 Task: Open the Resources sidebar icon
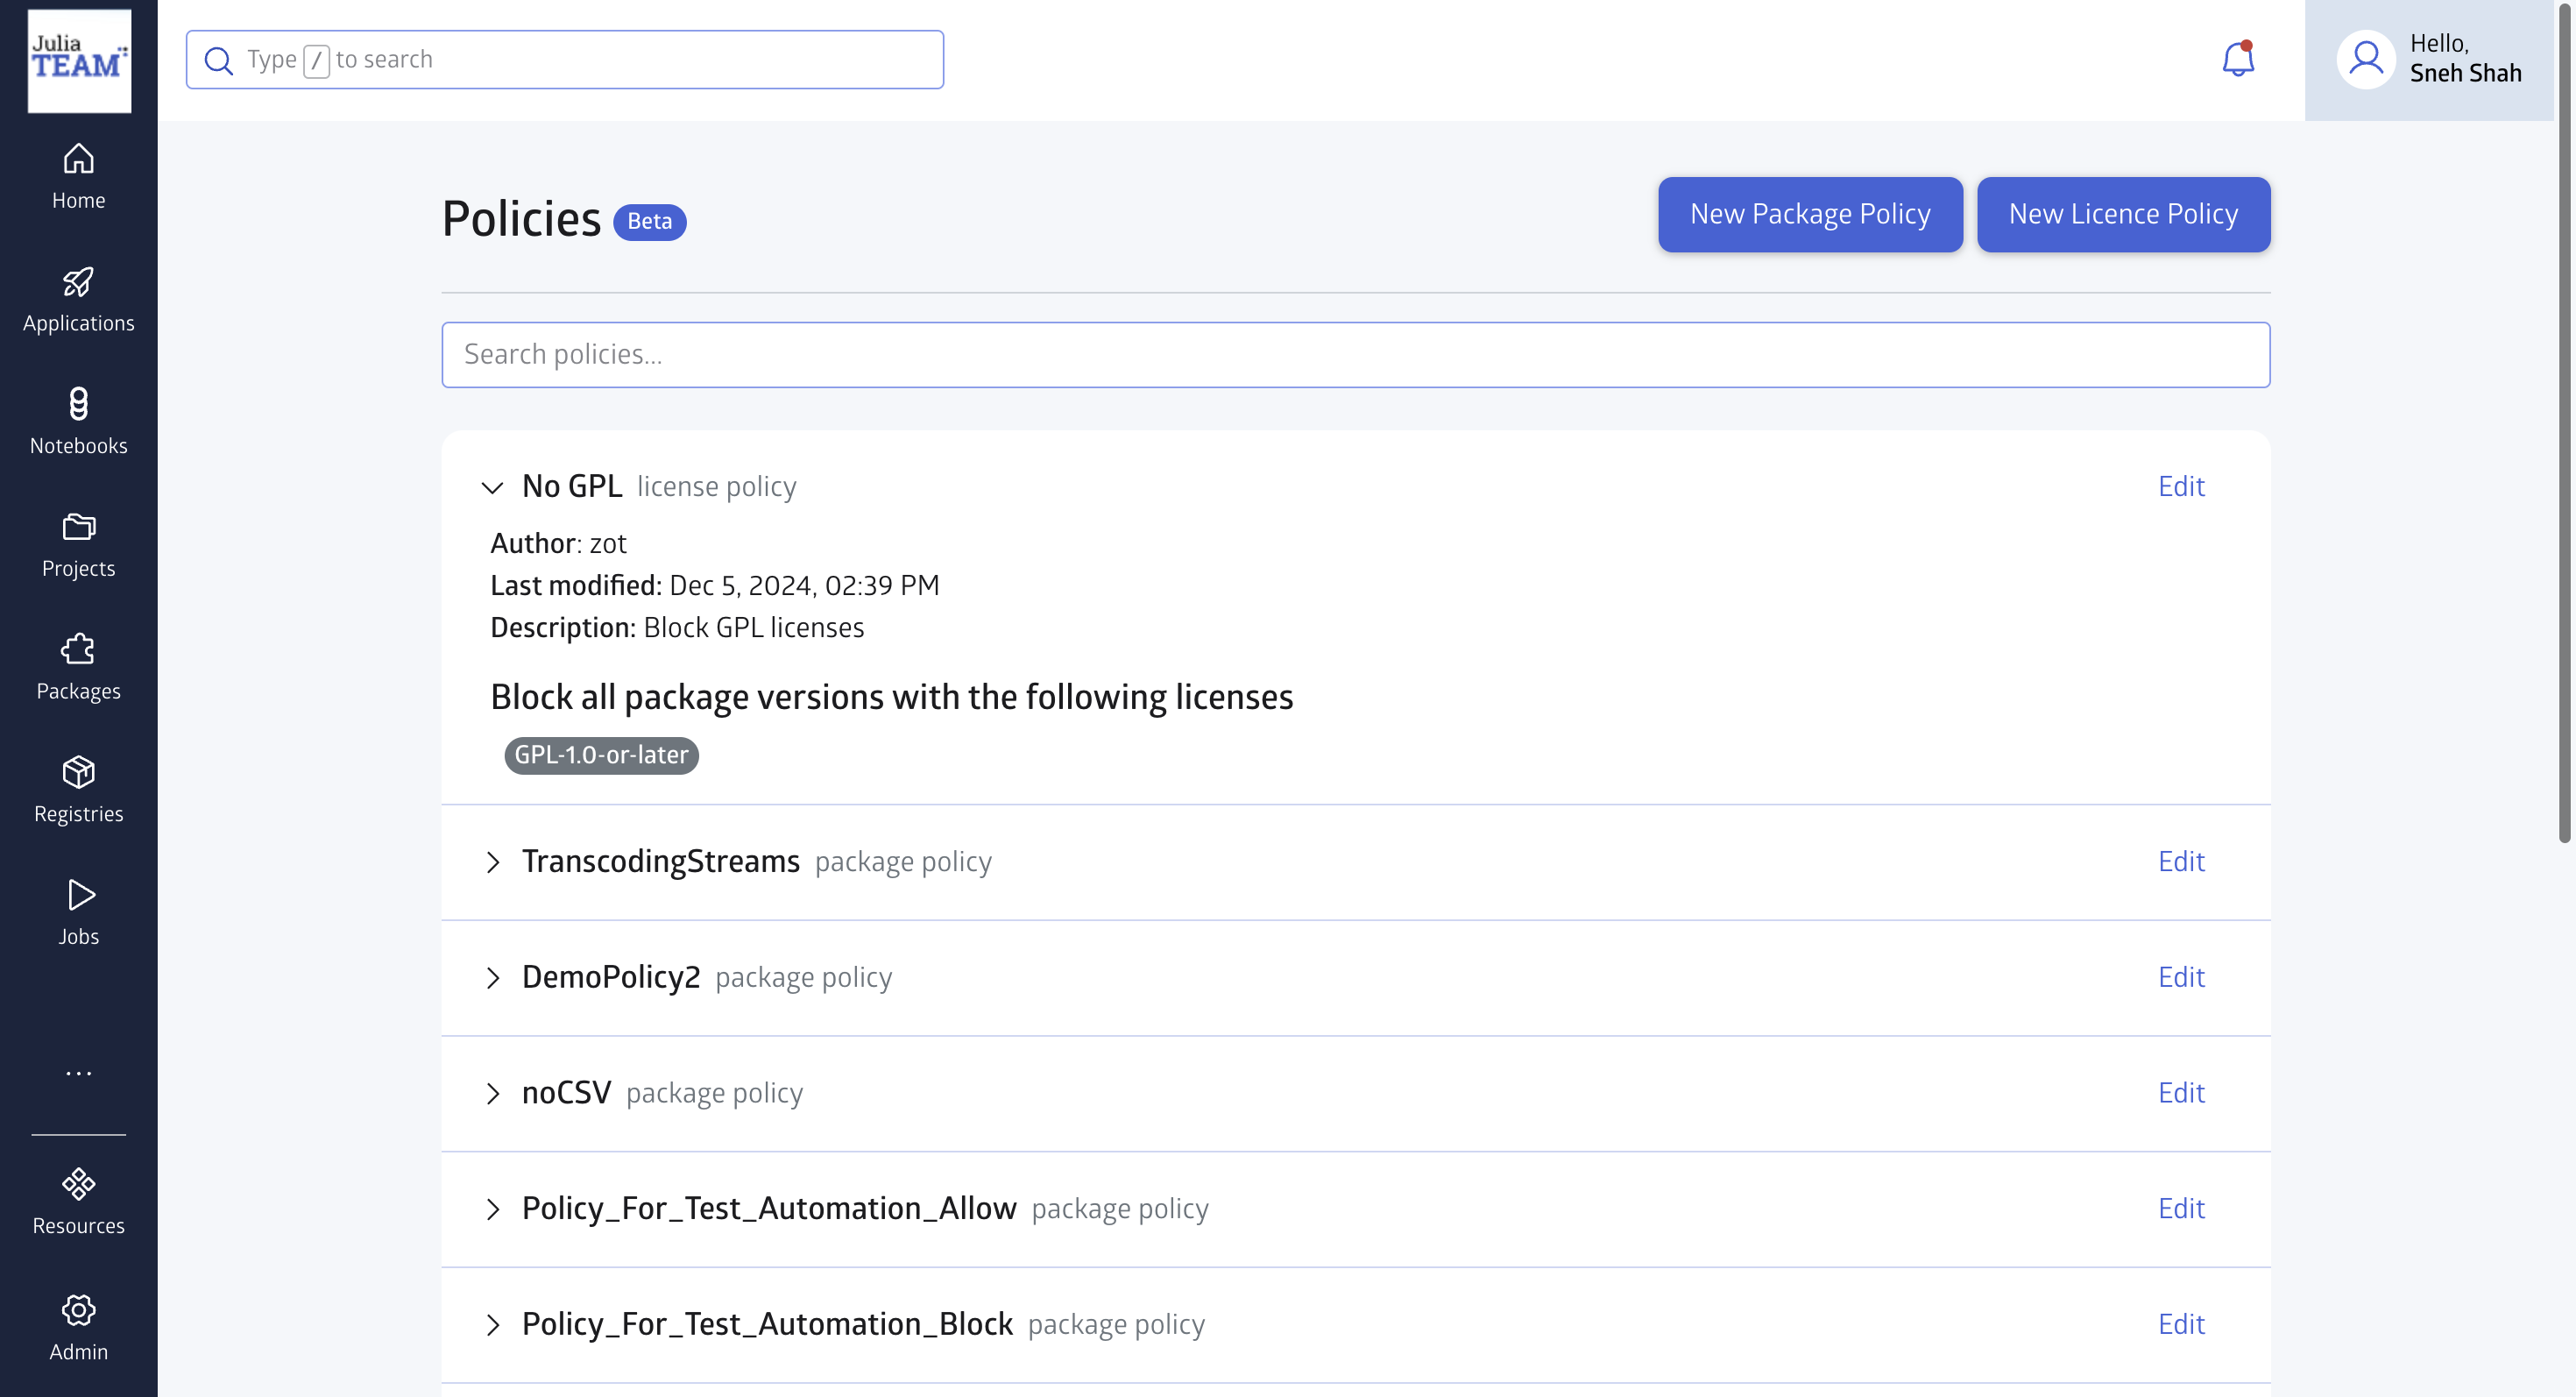click(78, 1185)
